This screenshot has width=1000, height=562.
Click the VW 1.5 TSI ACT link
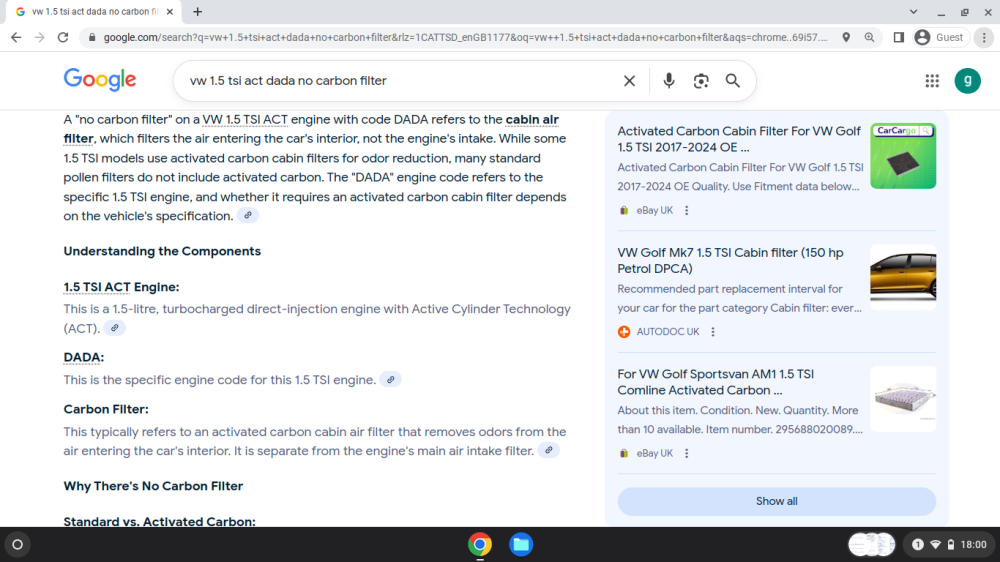245,119
